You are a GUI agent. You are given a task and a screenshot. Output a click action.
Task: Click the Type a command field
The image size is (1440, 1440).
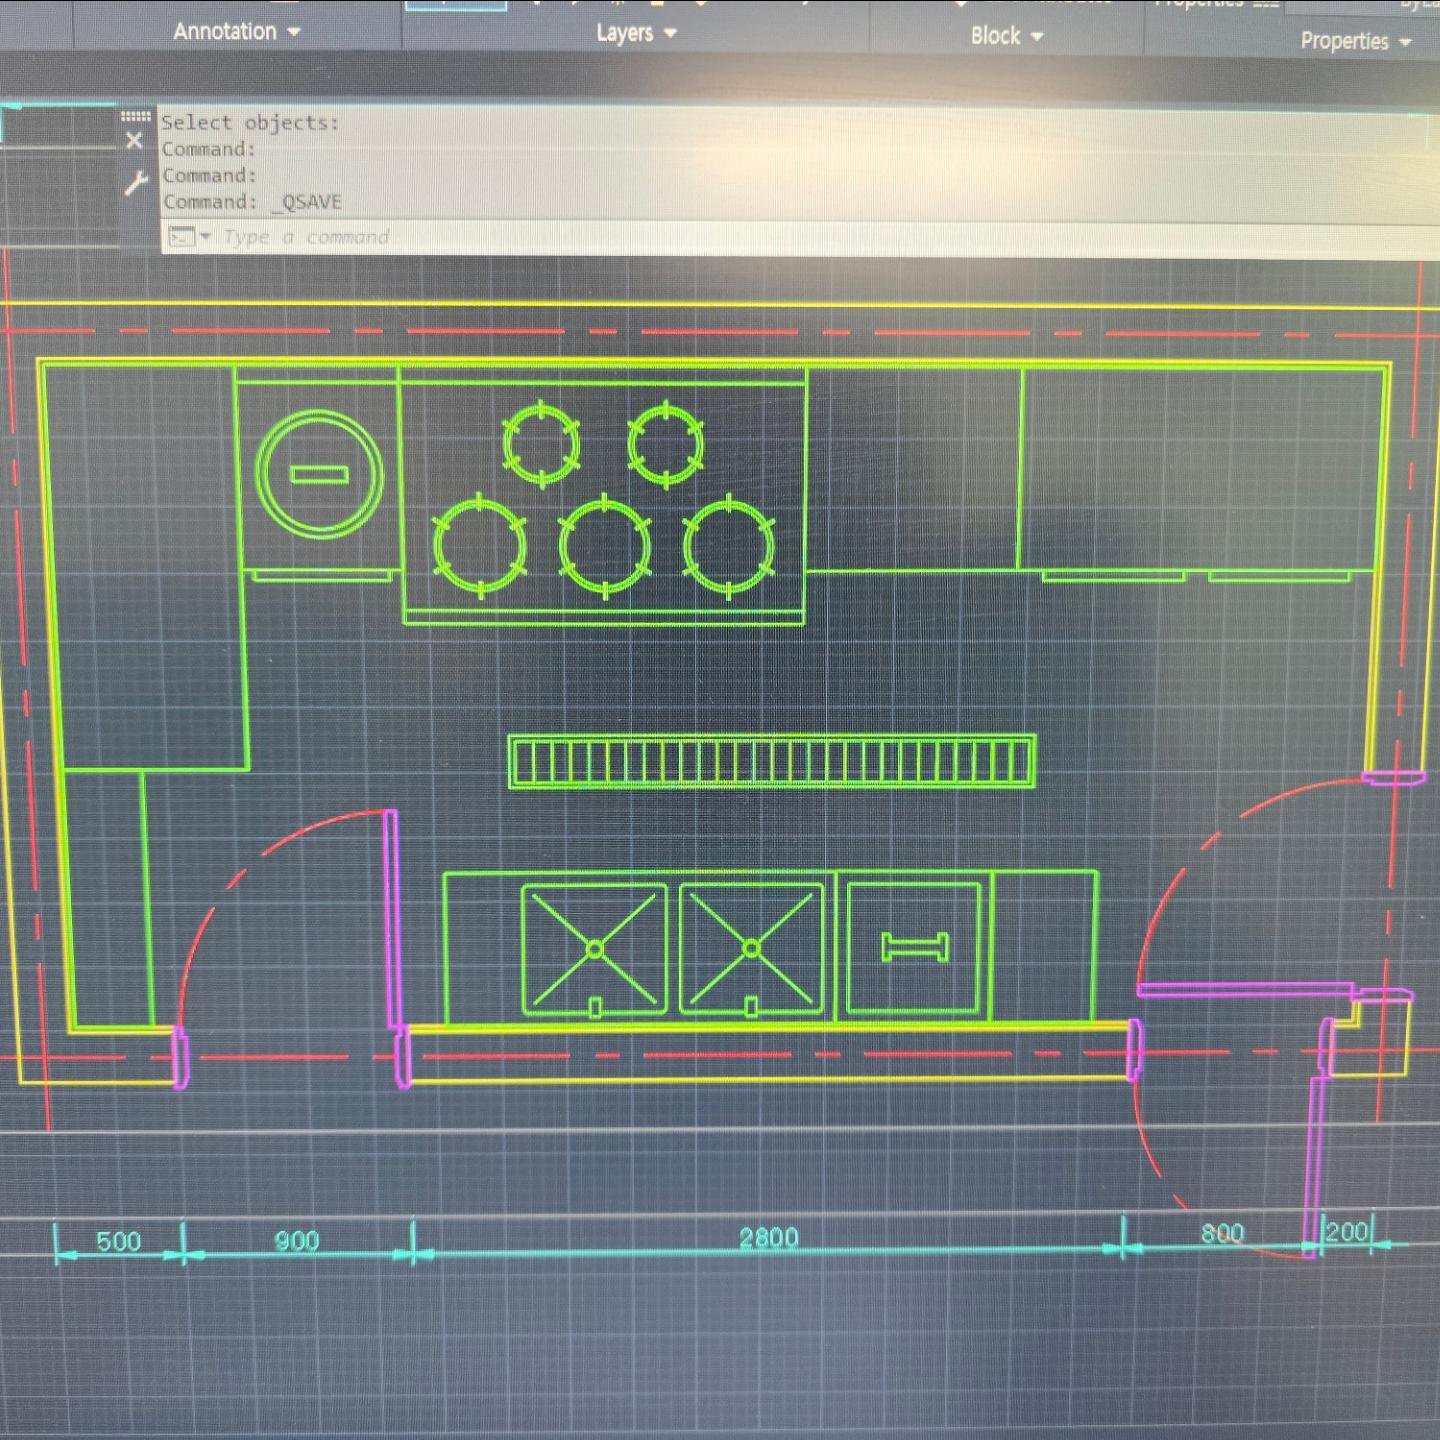(800, 238)
